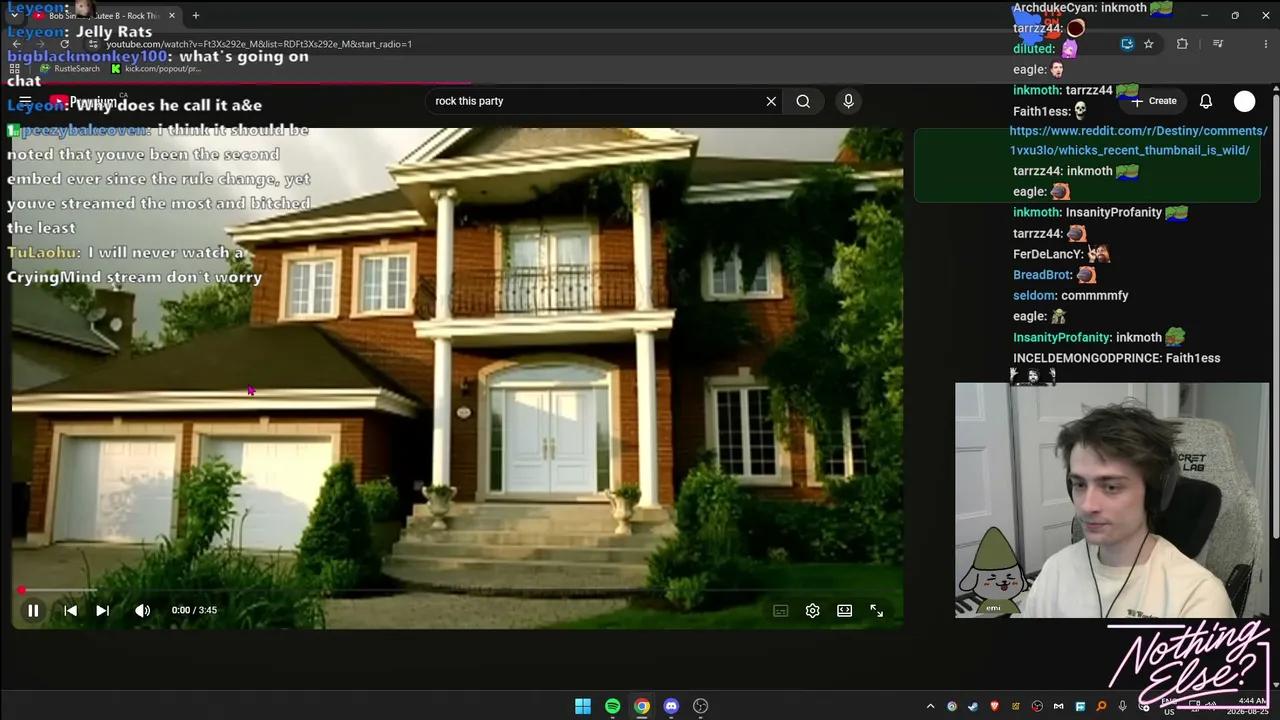This screenshot has height=720, width=1280.
Task: Show hidden system tray icons
Action: coord(930,706)
